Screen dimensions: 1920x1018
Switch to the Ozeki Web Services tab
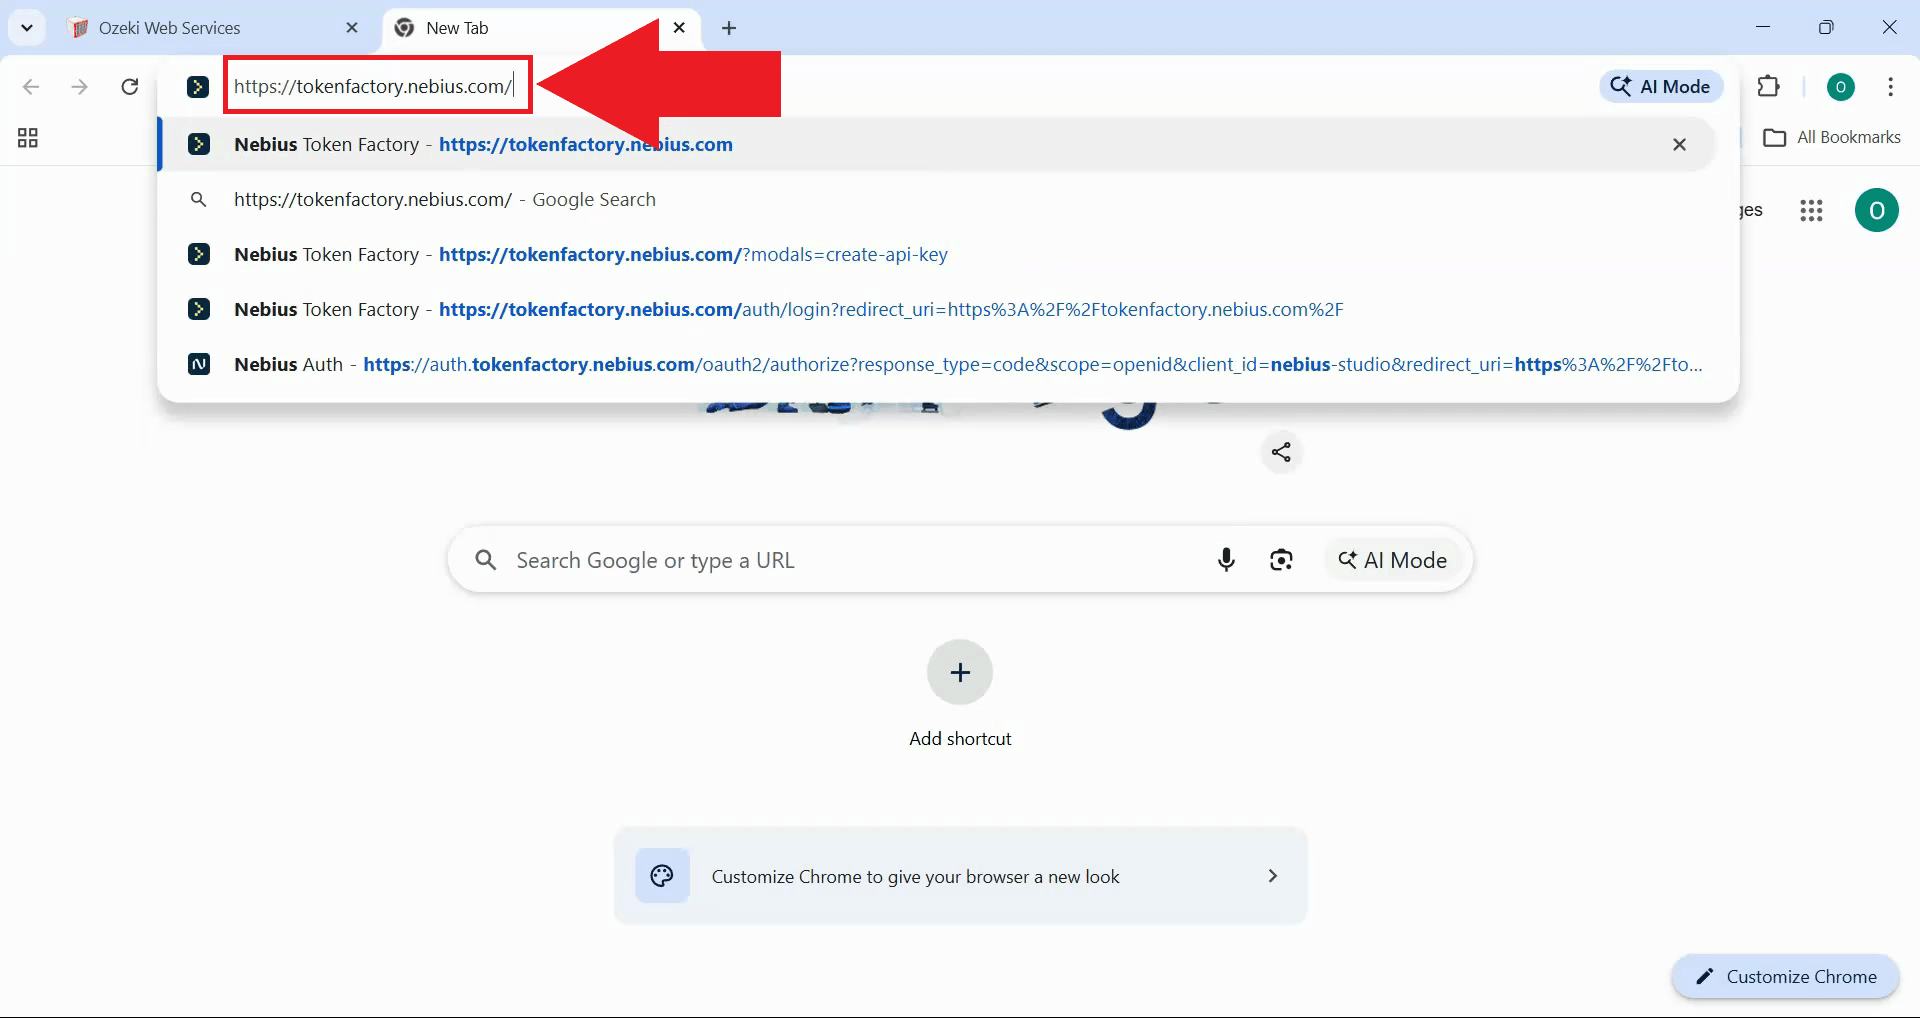170,28
